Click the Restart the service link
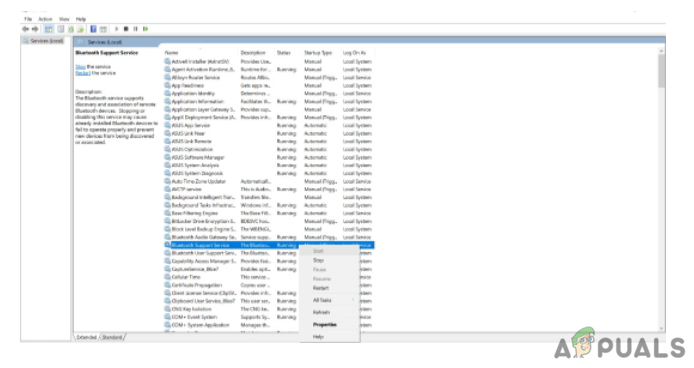 (83, 73)
